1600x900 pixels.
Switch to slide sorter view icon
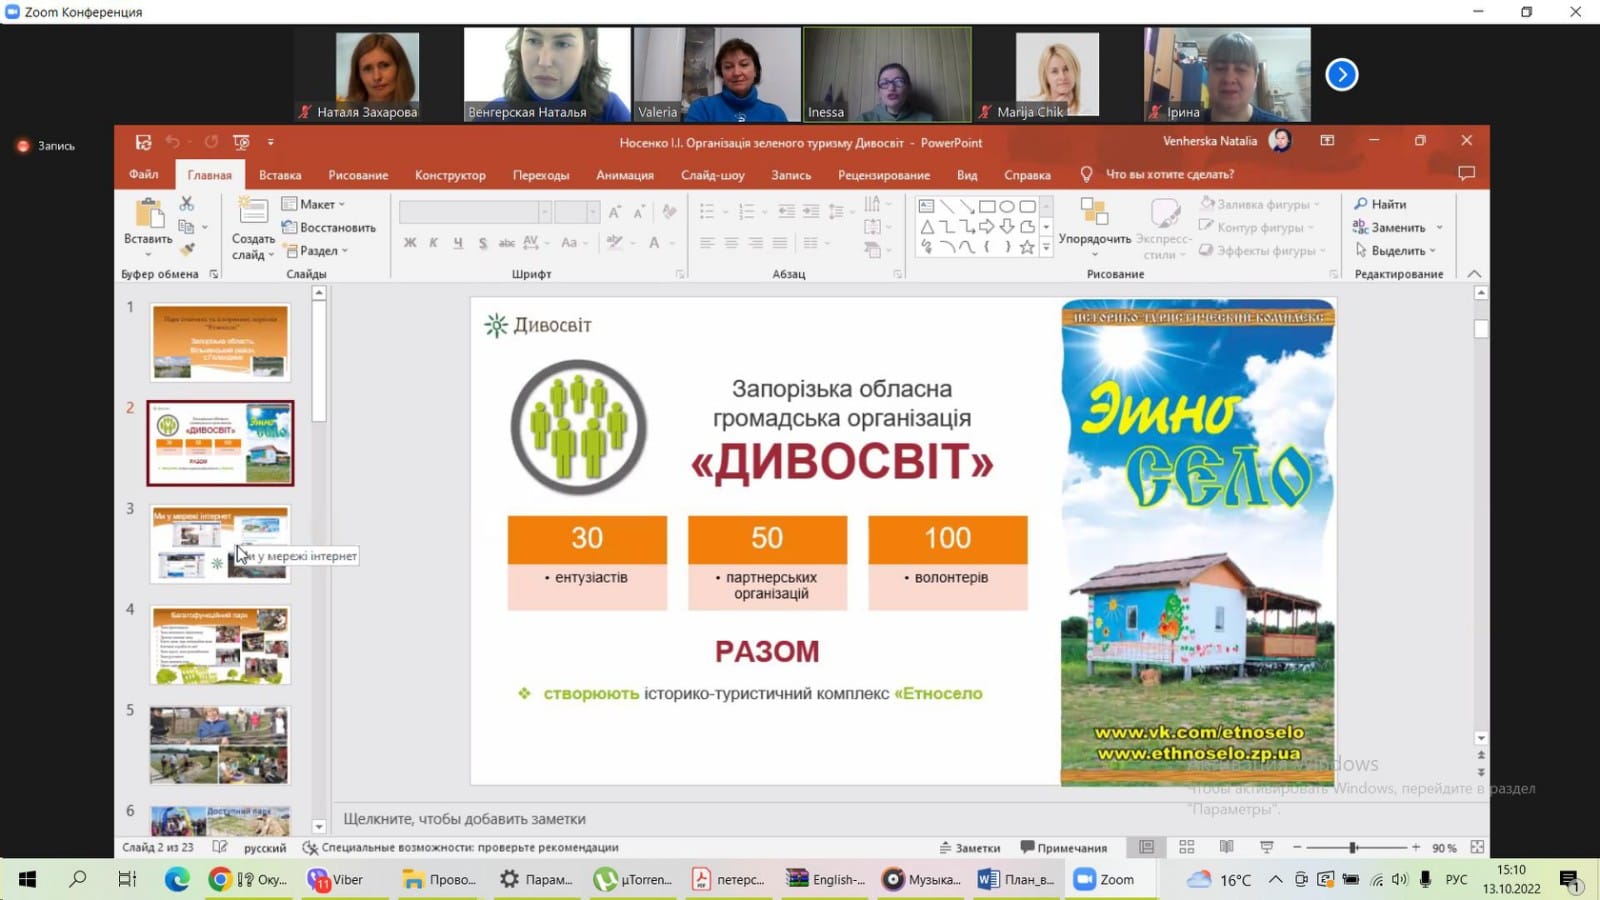[1187, 847]
